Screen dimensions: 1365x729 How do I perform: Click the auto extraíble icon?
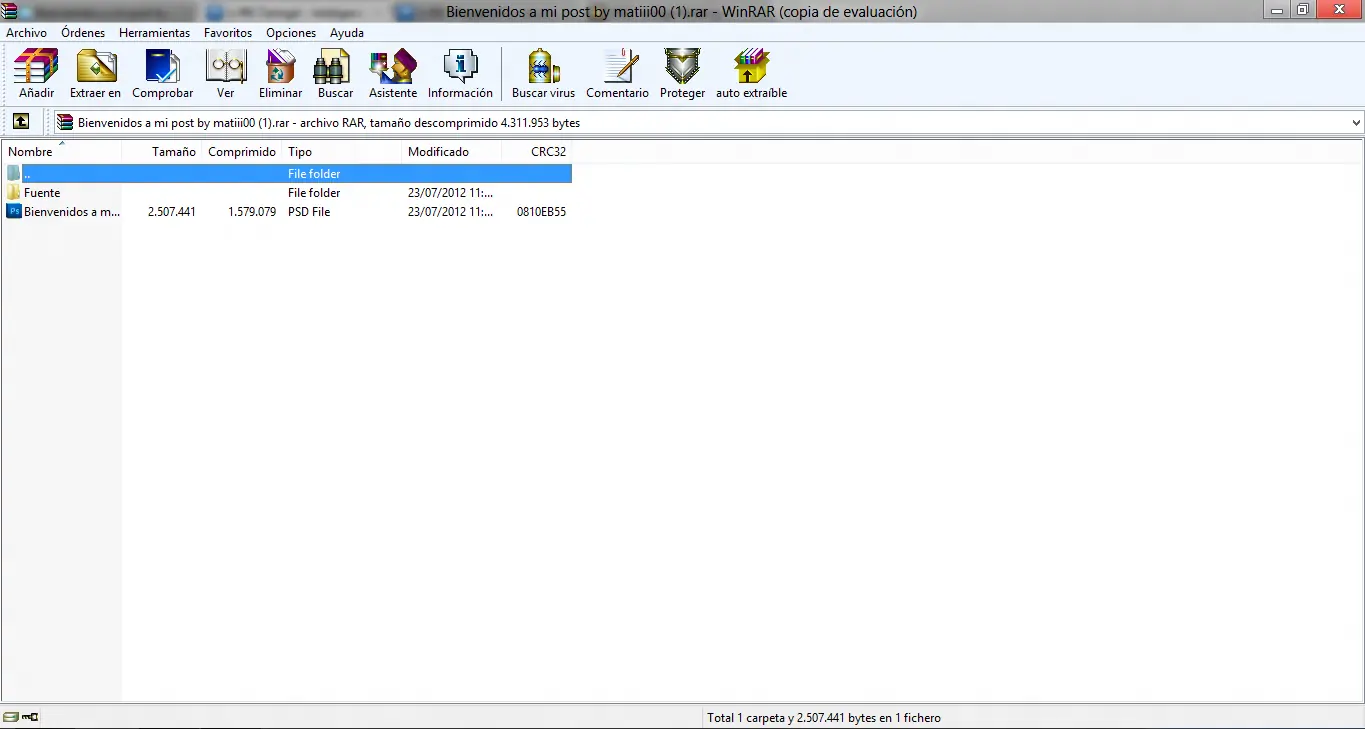(751, 67)
